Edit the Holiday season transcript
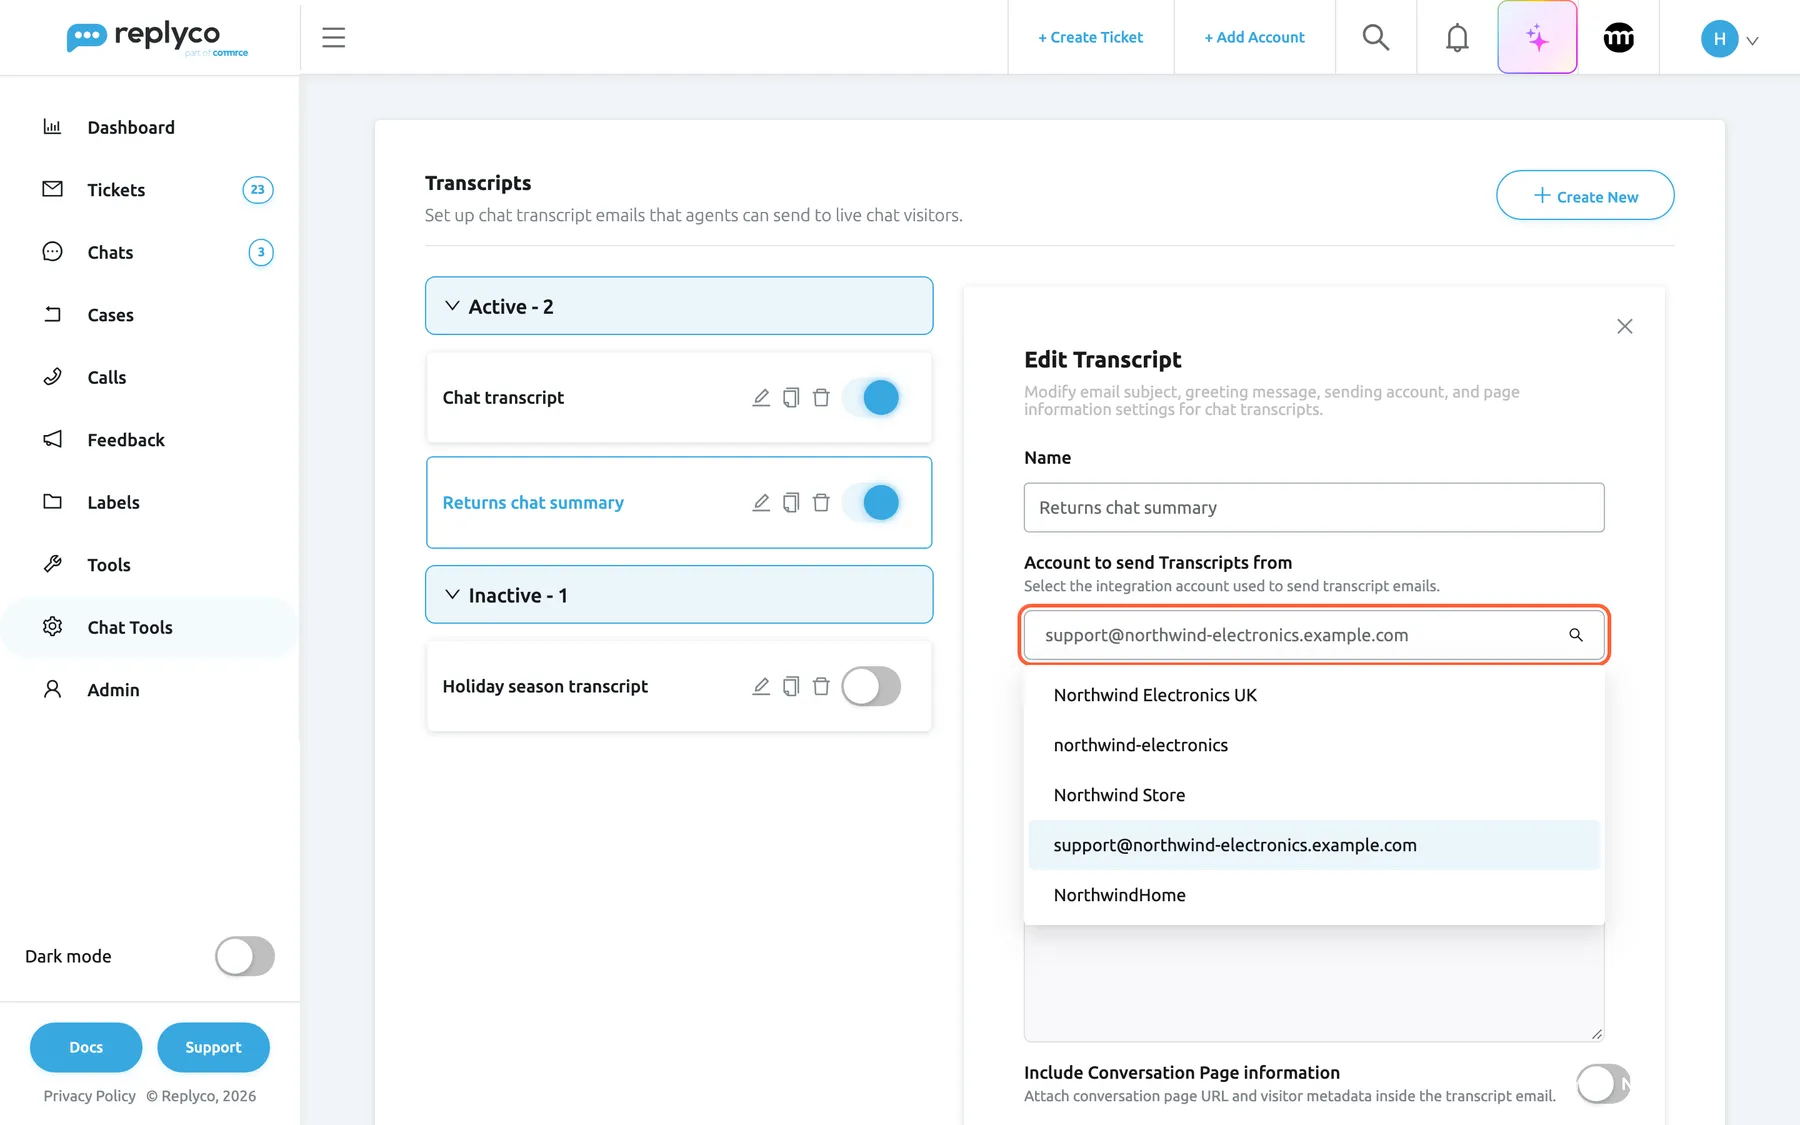1800x1125 pixels. (x=761, y=686)
